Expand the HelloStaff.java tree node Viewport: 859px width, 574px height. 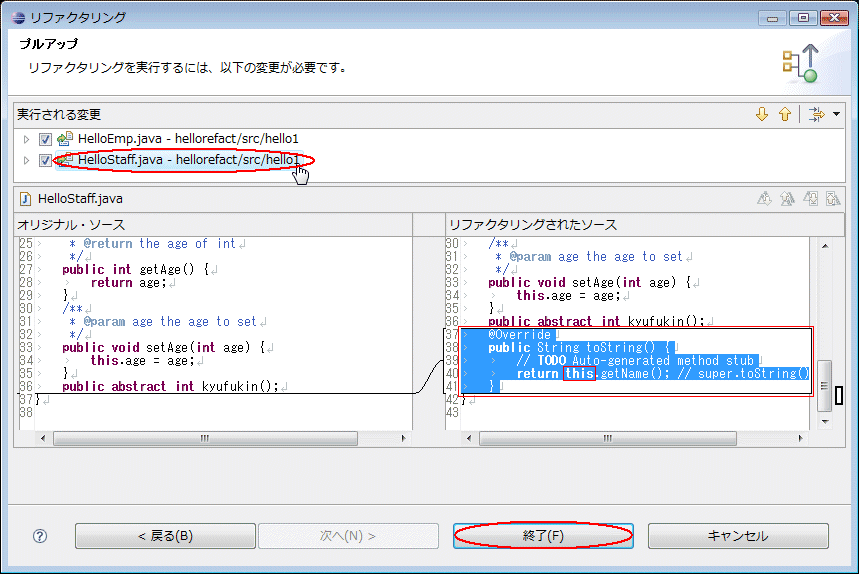coord(26,160)
